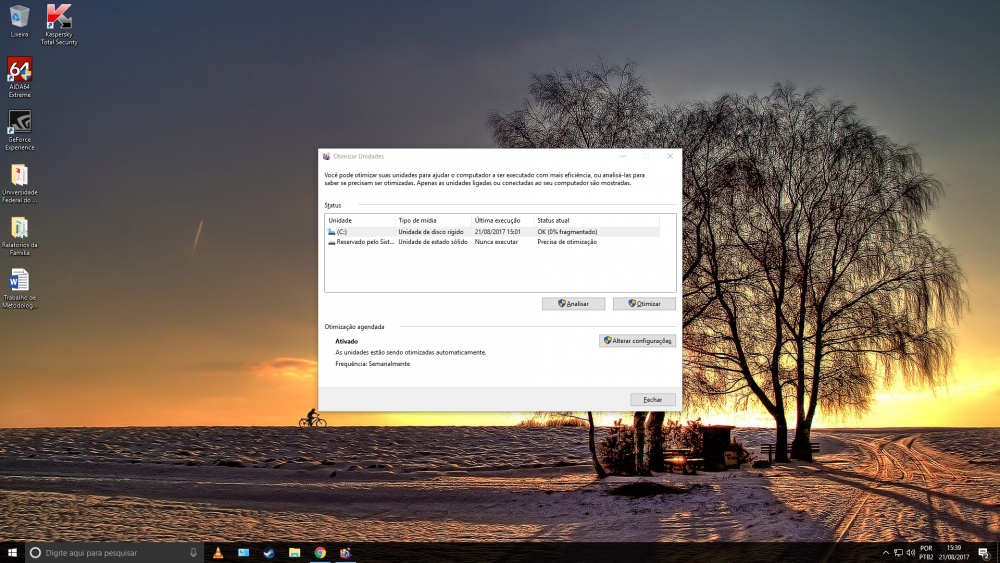This screenshot has height=563, width=1000.
Task: Click the Cortana microphone icon
Action: point(193,552)
